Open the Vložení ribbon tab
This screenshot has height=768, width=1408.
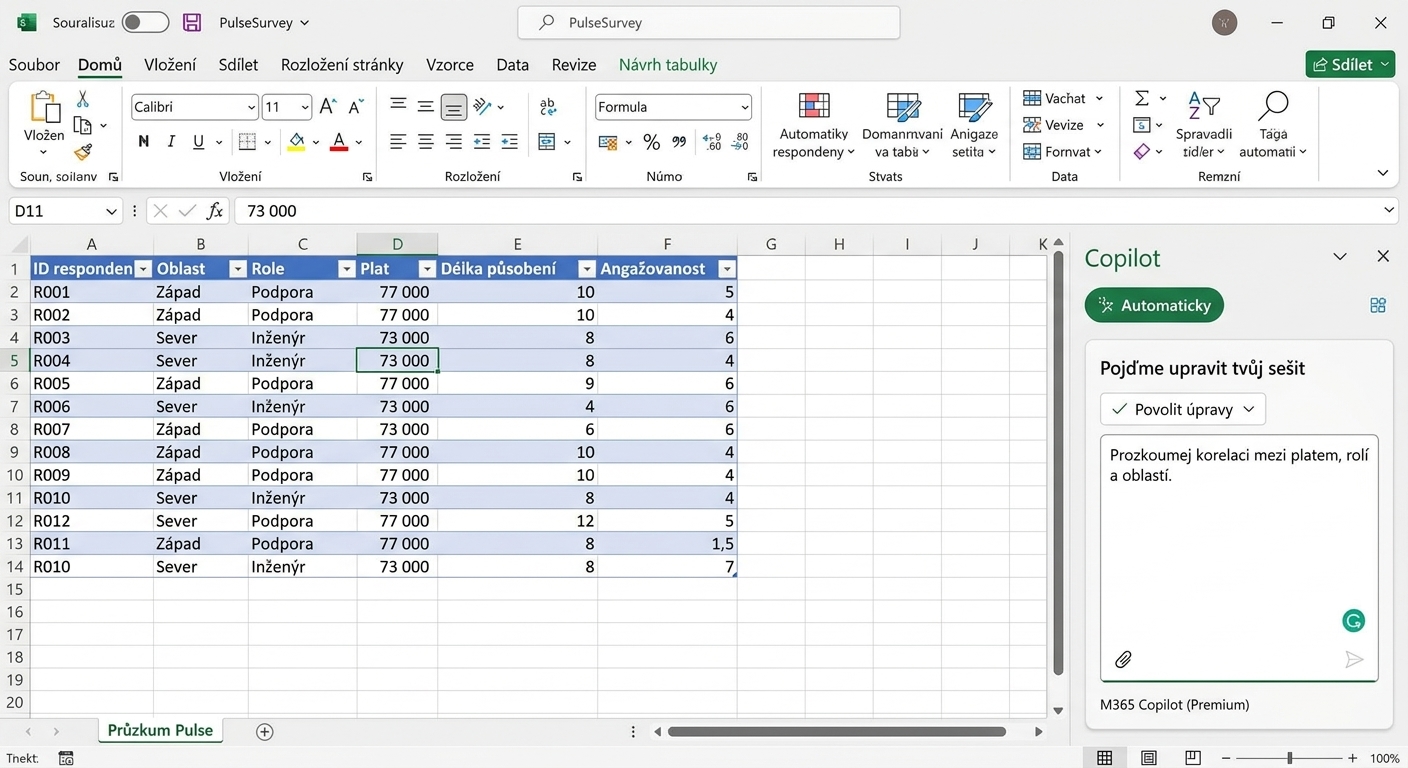pyautogui.click(x=170, y=65)
